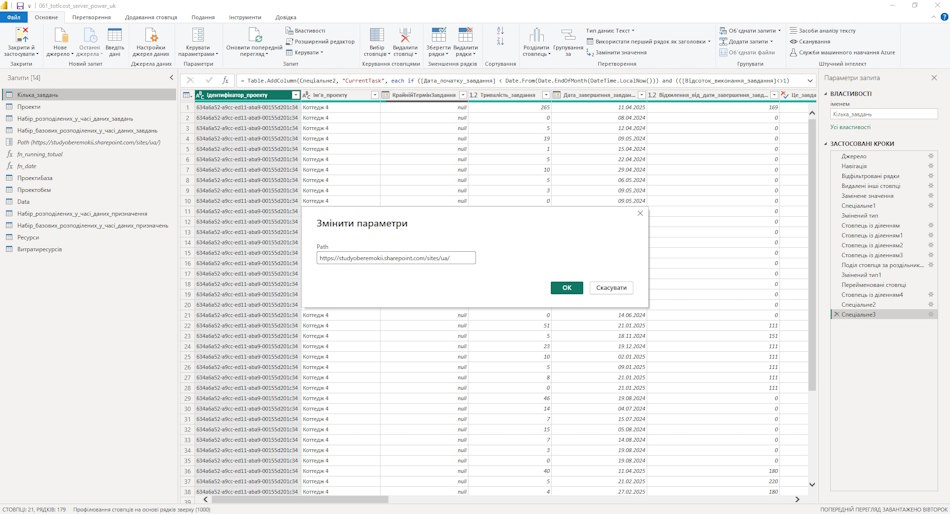Switch to the Додавання стовпця tab
Screen dimensions: 950x514
(x=151, y=17)
